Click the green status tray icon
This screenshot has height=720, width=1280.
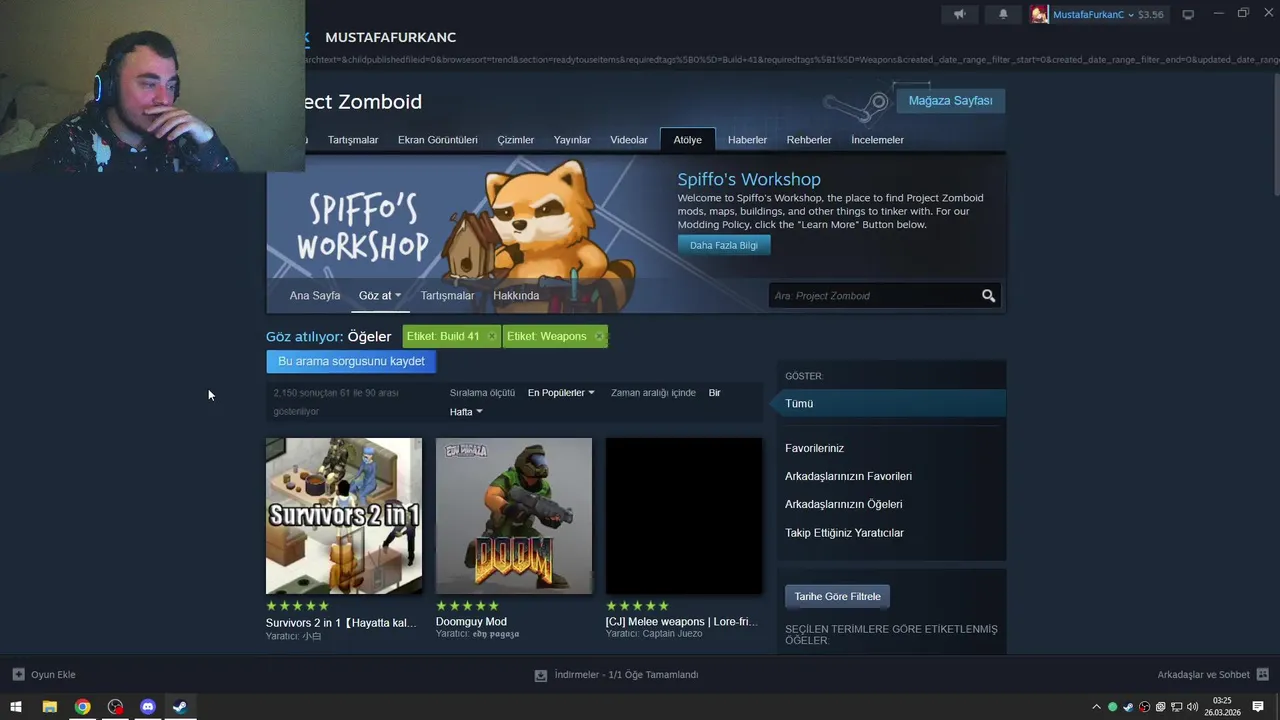click(x=1112, y=708)
